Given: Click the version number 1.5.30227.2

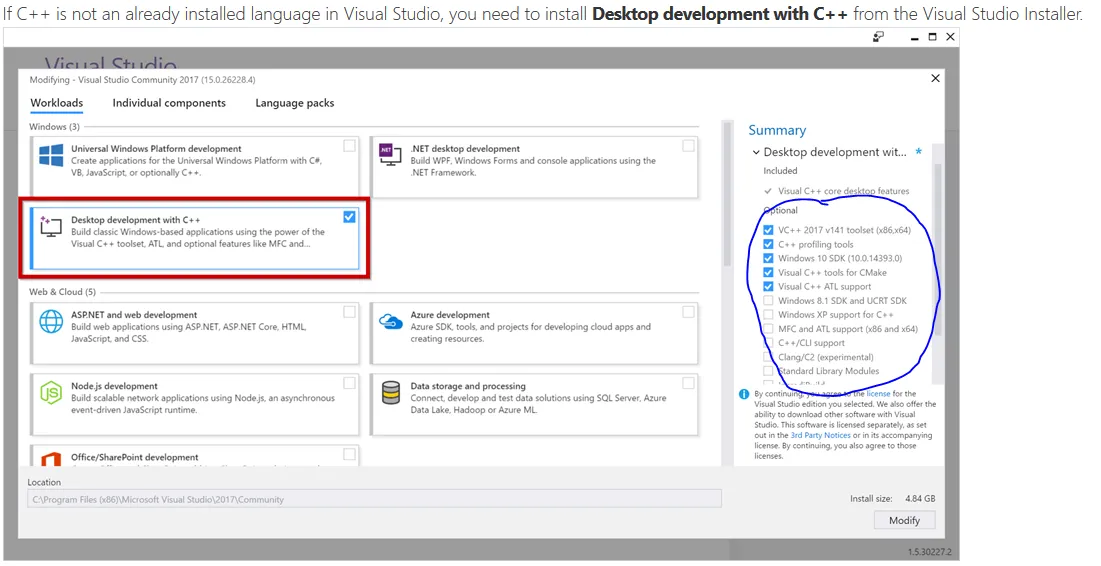Looking at the screenshot, I should (x=930, y=552).
